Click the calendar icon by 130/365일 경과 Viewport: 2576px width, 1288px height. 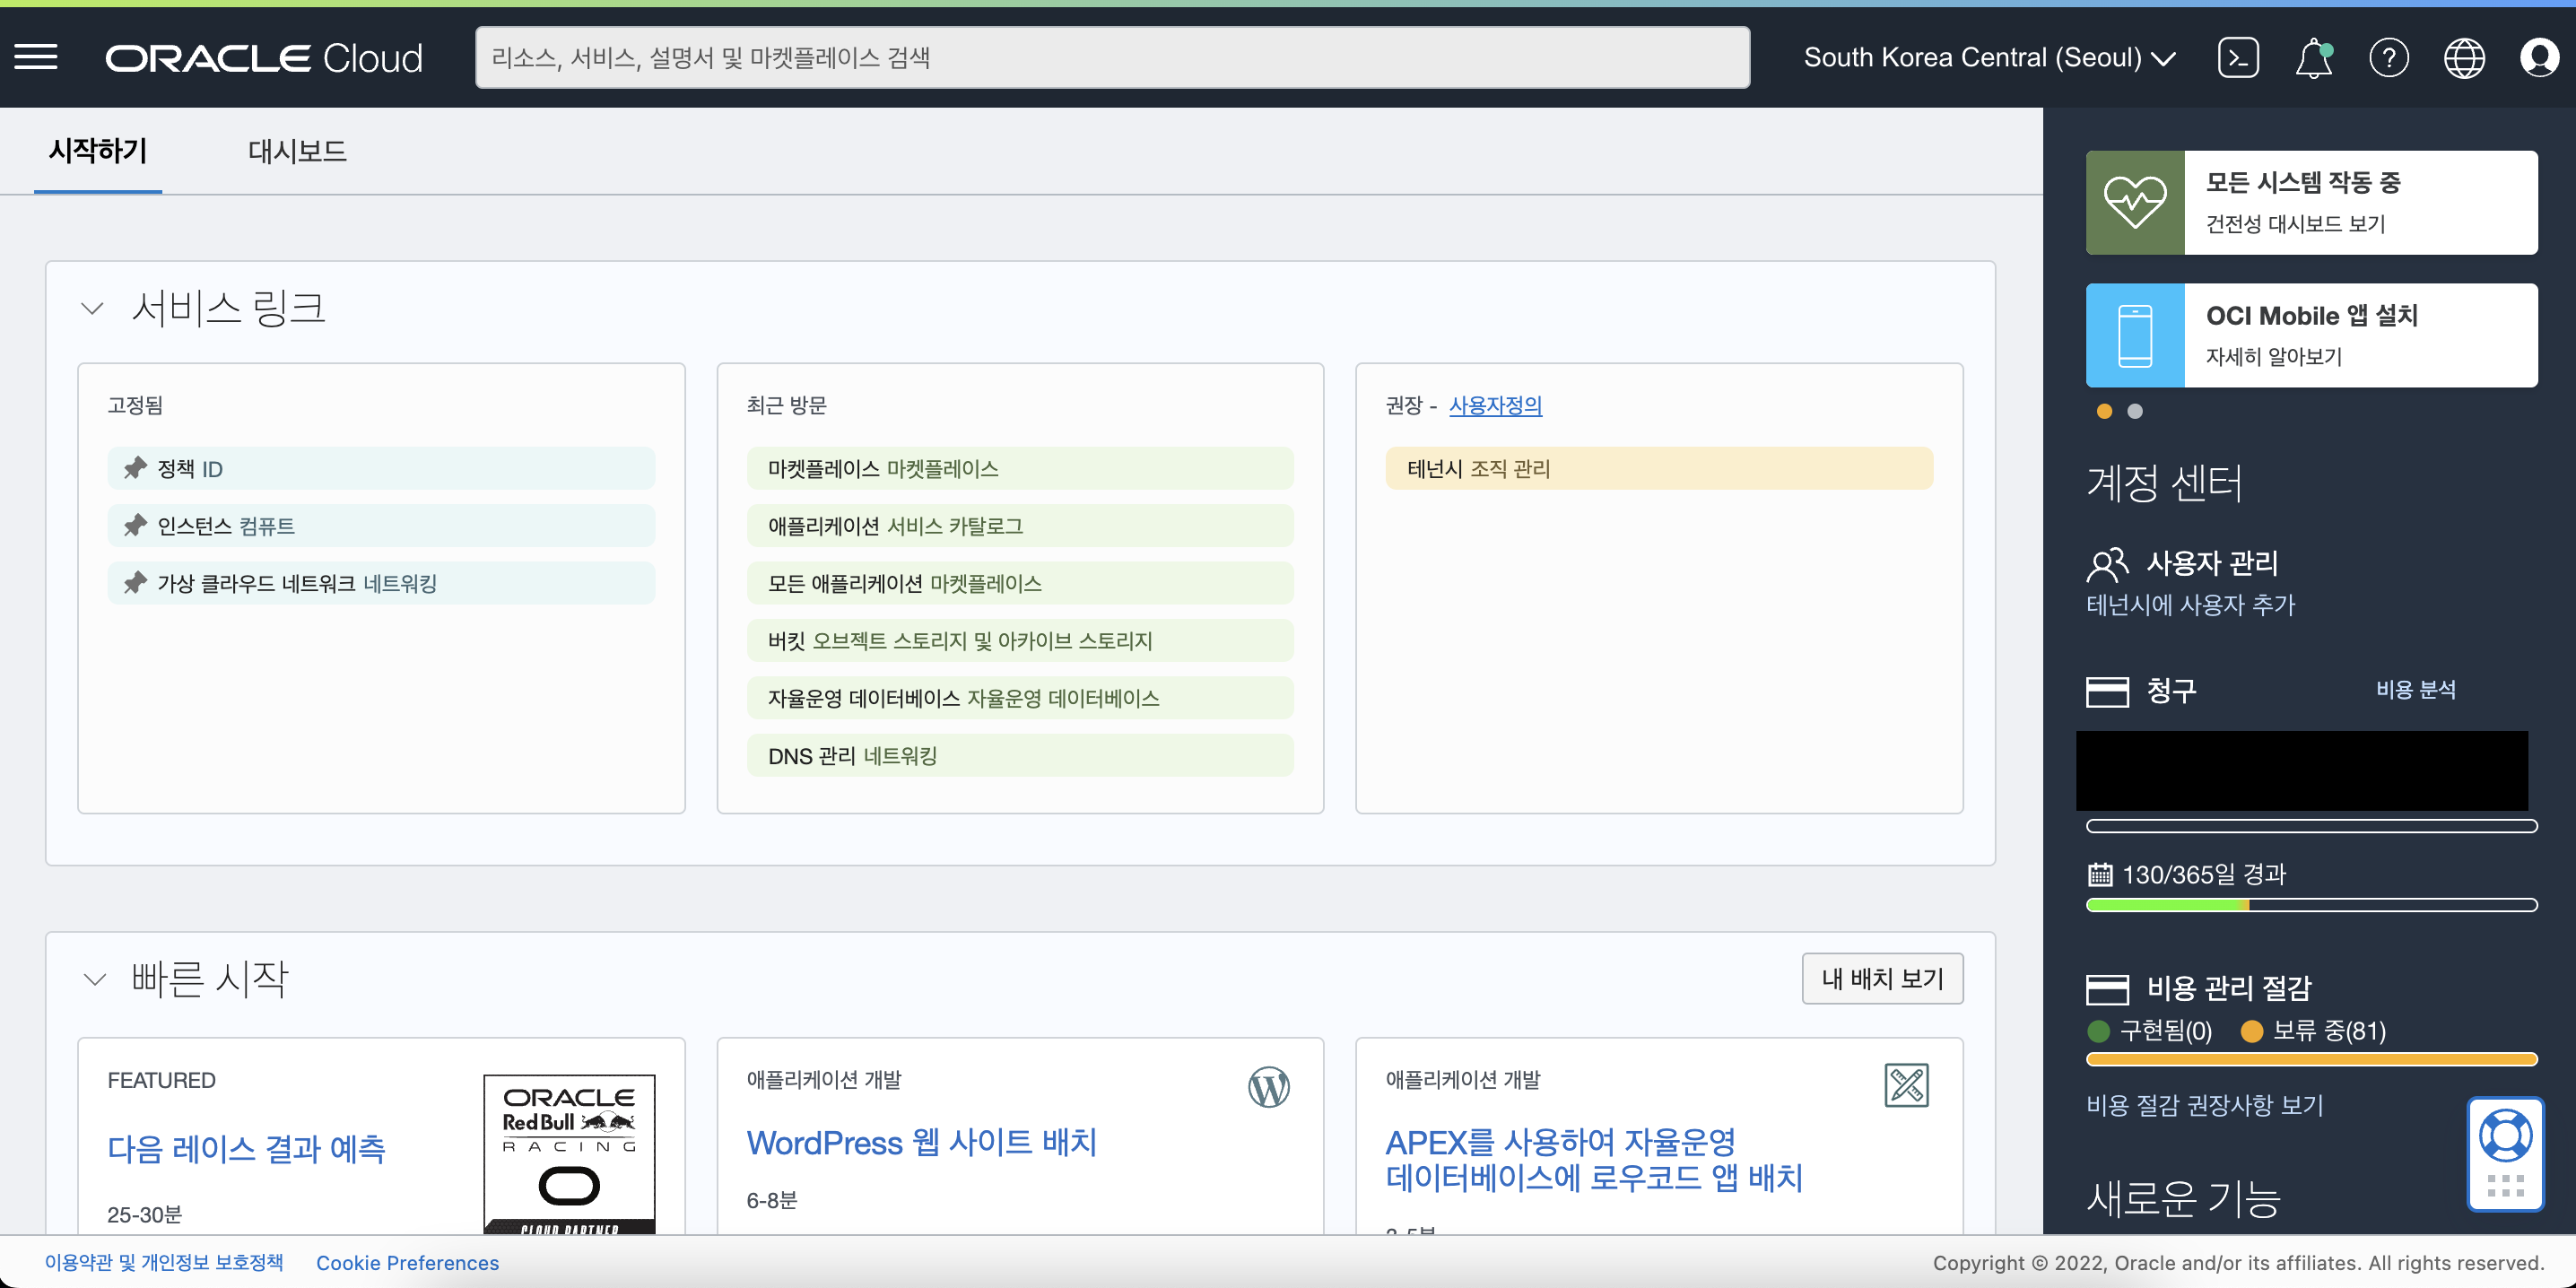point(2100,875)
